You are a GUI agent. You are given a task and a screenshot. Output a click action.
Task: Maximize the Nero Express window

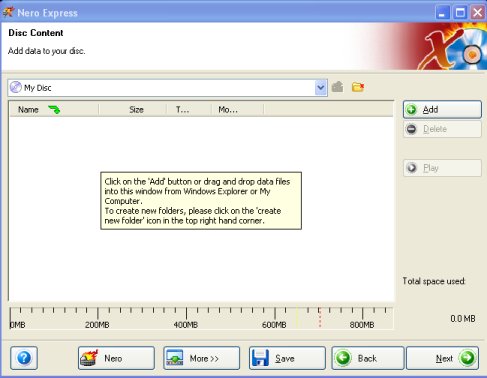[460, 13]
